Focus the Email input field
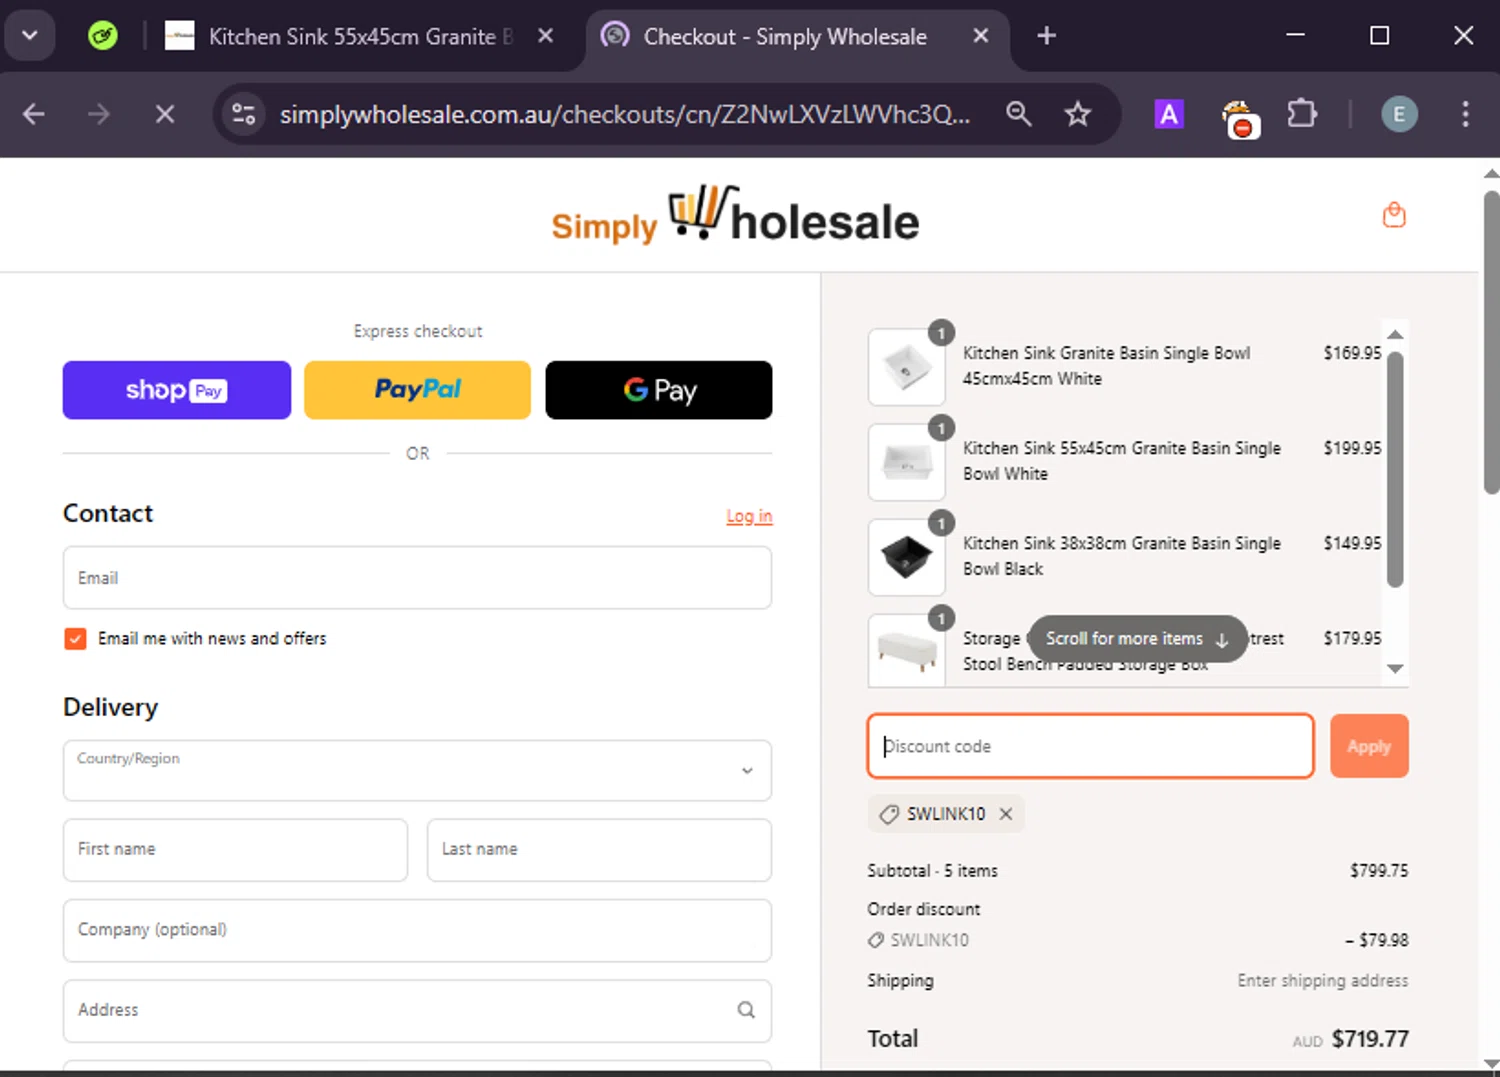Image resolution: width=1500 pixels, height=1077 pixels. [417, 578]
